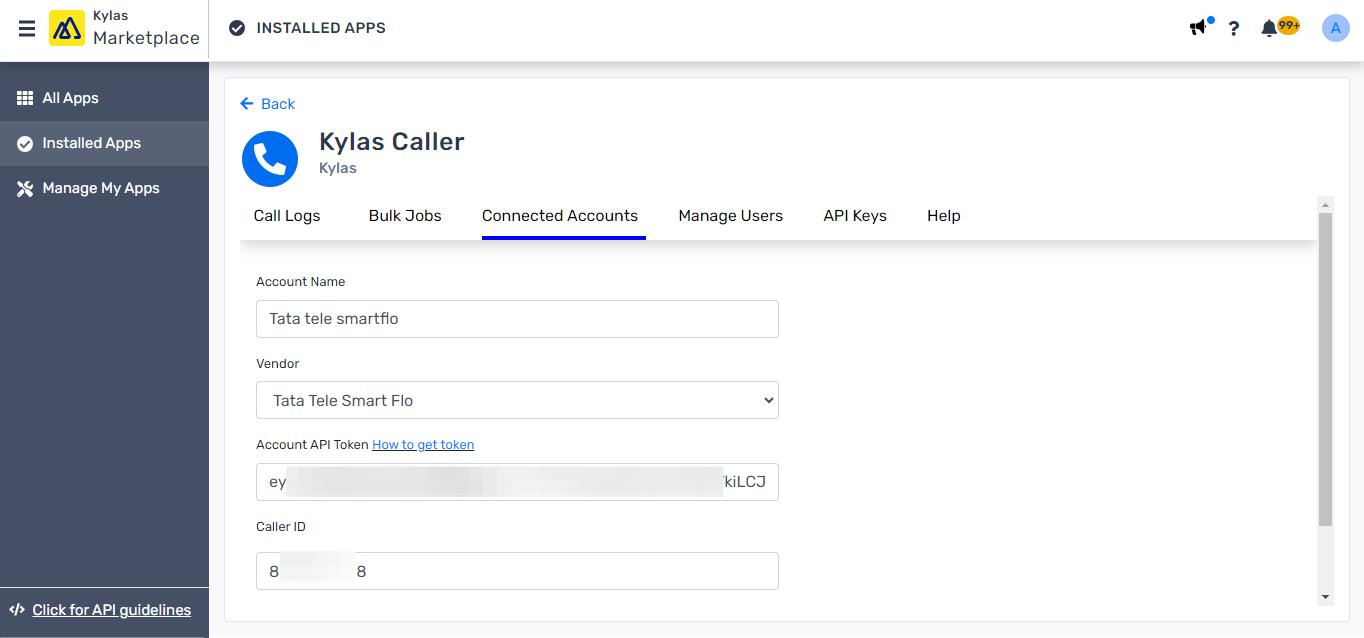This screenshot has width=1364, height=638.
Task: Click the Kylas Caller app title
Action: pyautogui.click(x=392, y=142)
